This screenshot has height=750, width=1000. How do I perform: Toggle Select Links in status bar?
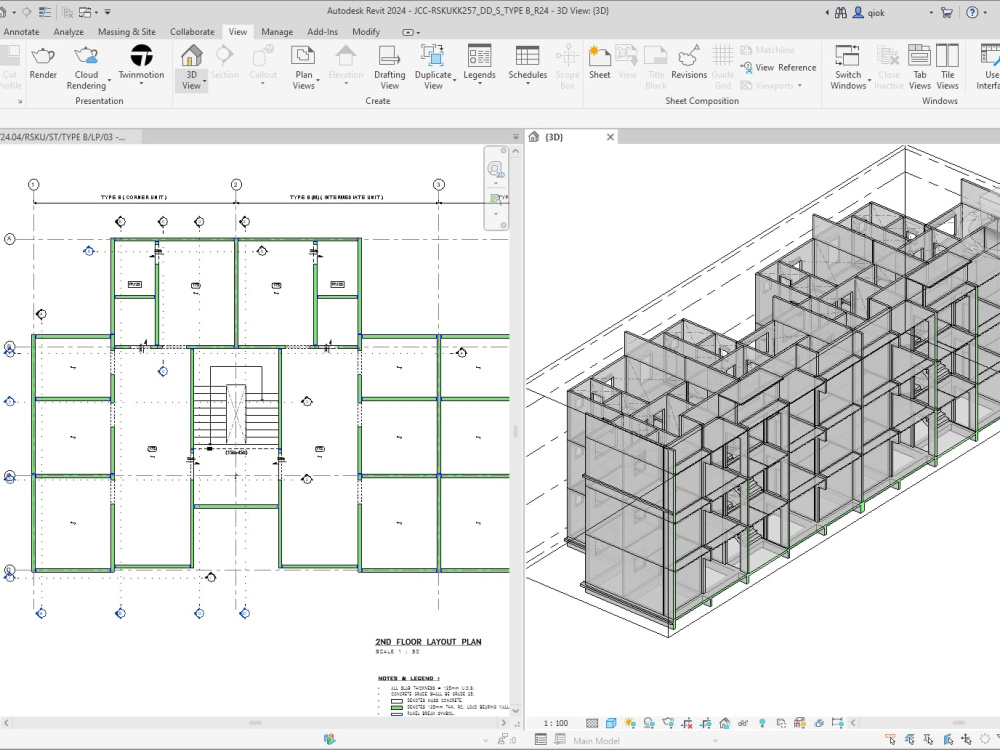pos(890,740)
